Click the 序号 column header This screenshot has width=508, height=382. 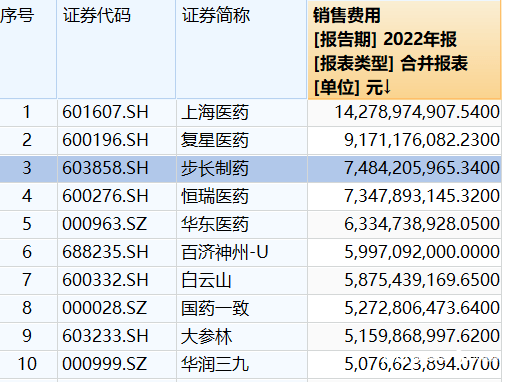tap(28, 49)
